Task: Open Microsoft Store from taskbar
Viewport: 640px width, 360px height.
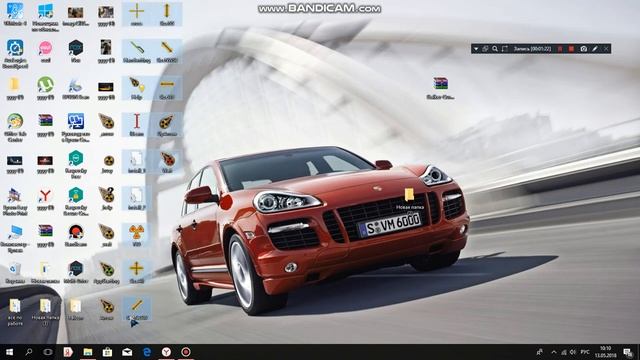Action: (x=107, y=352)
